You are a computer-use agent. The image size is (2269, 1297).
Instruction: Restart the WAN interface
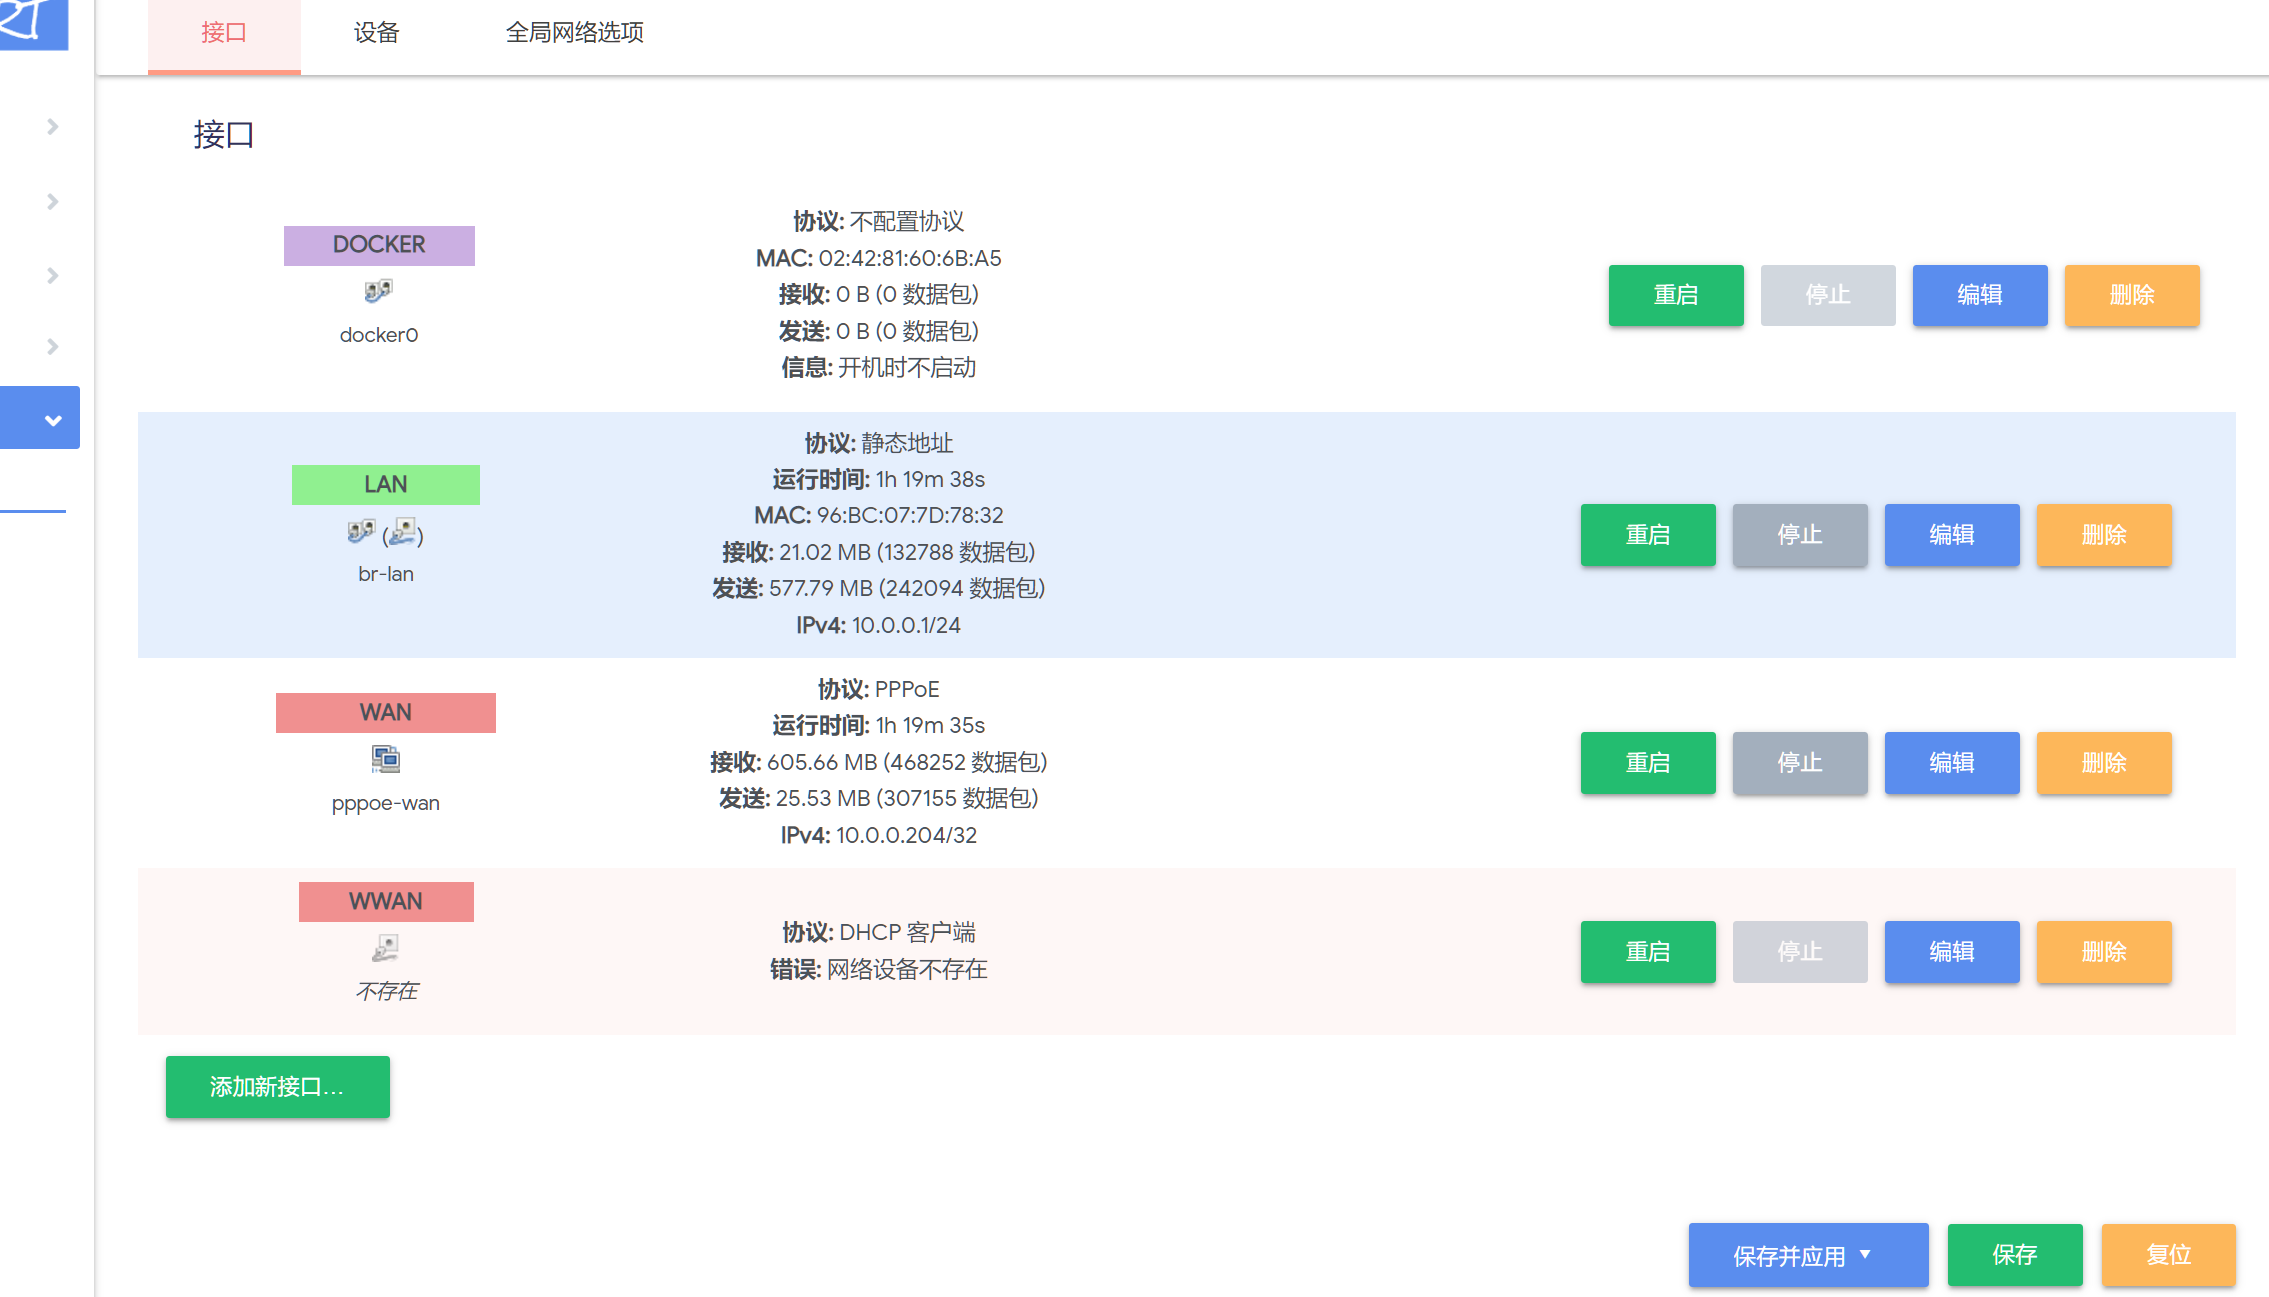pos(1647,763)
